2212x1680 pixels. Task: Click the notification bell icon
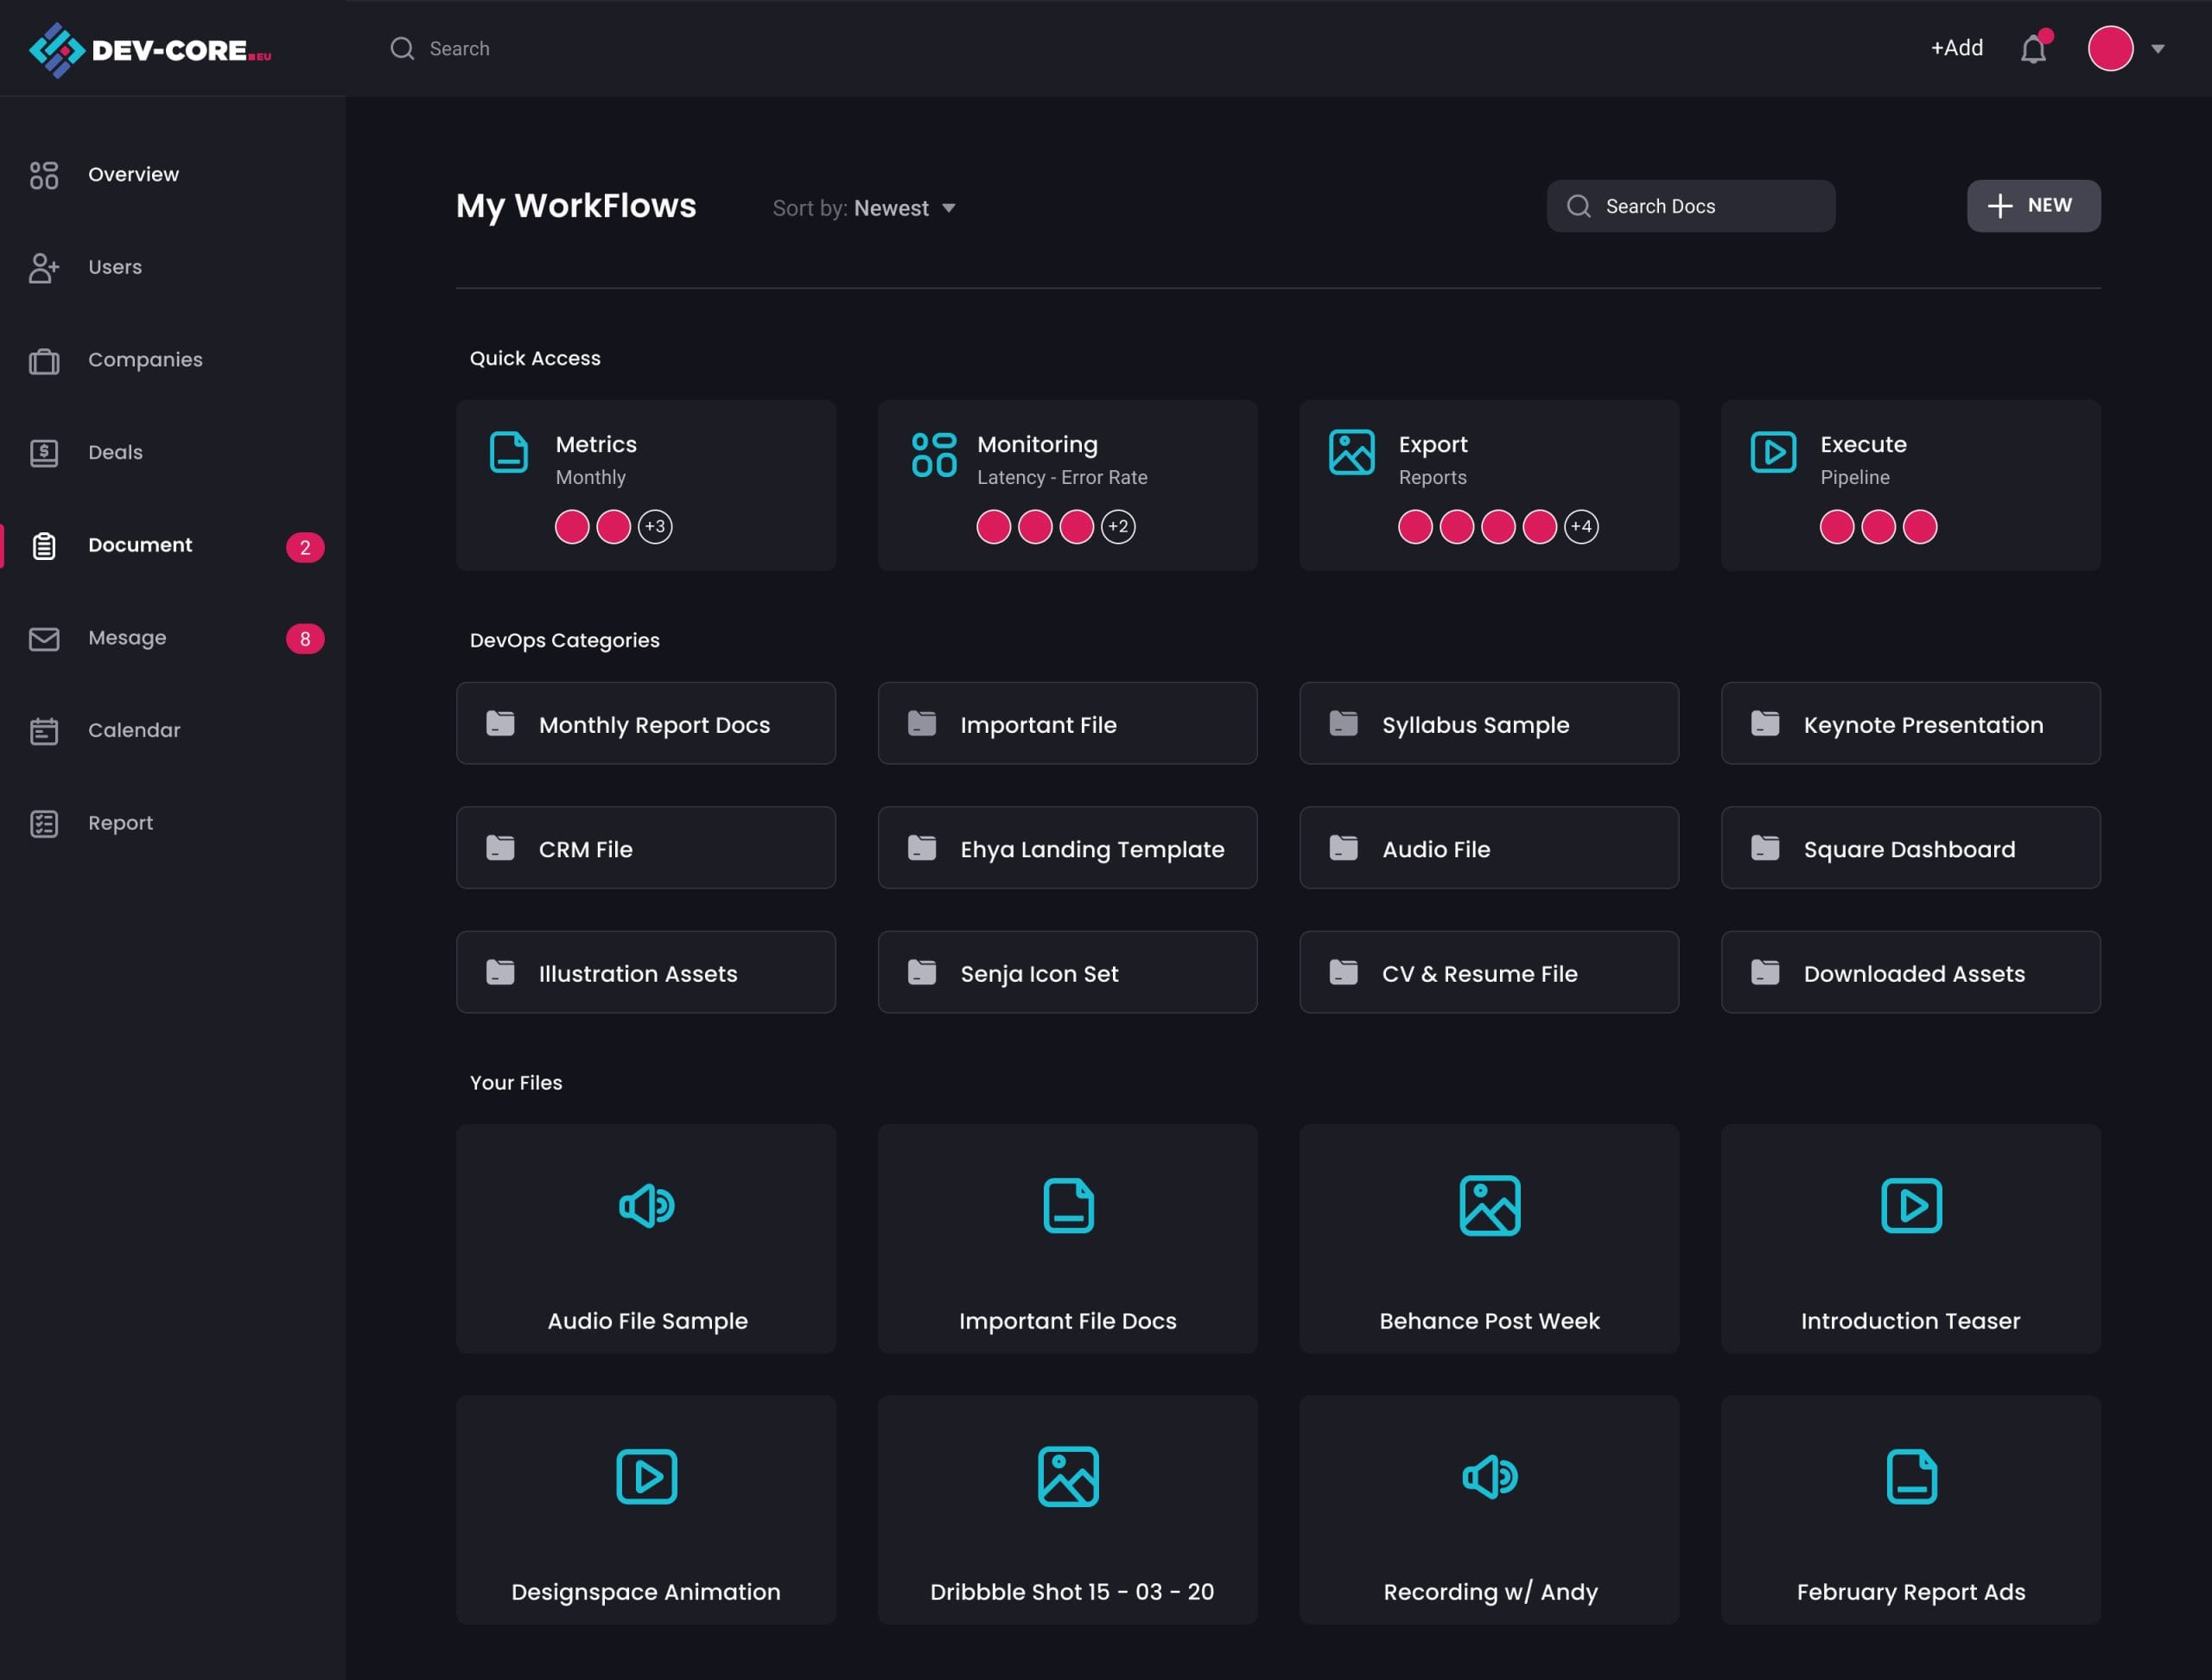pyautogui.click(x=2032, y=49)
